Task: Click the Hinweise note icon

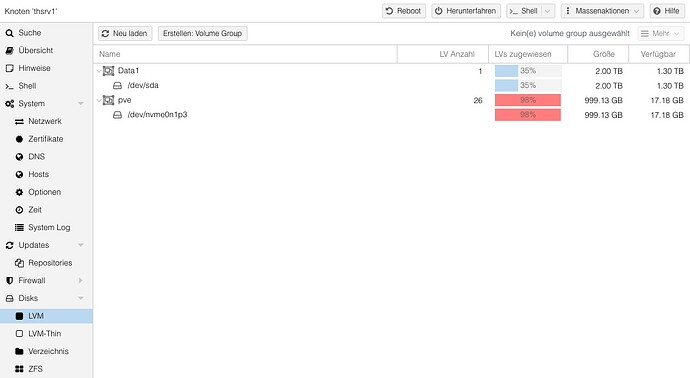Action: pyautogui.click(x=10, y=68)
